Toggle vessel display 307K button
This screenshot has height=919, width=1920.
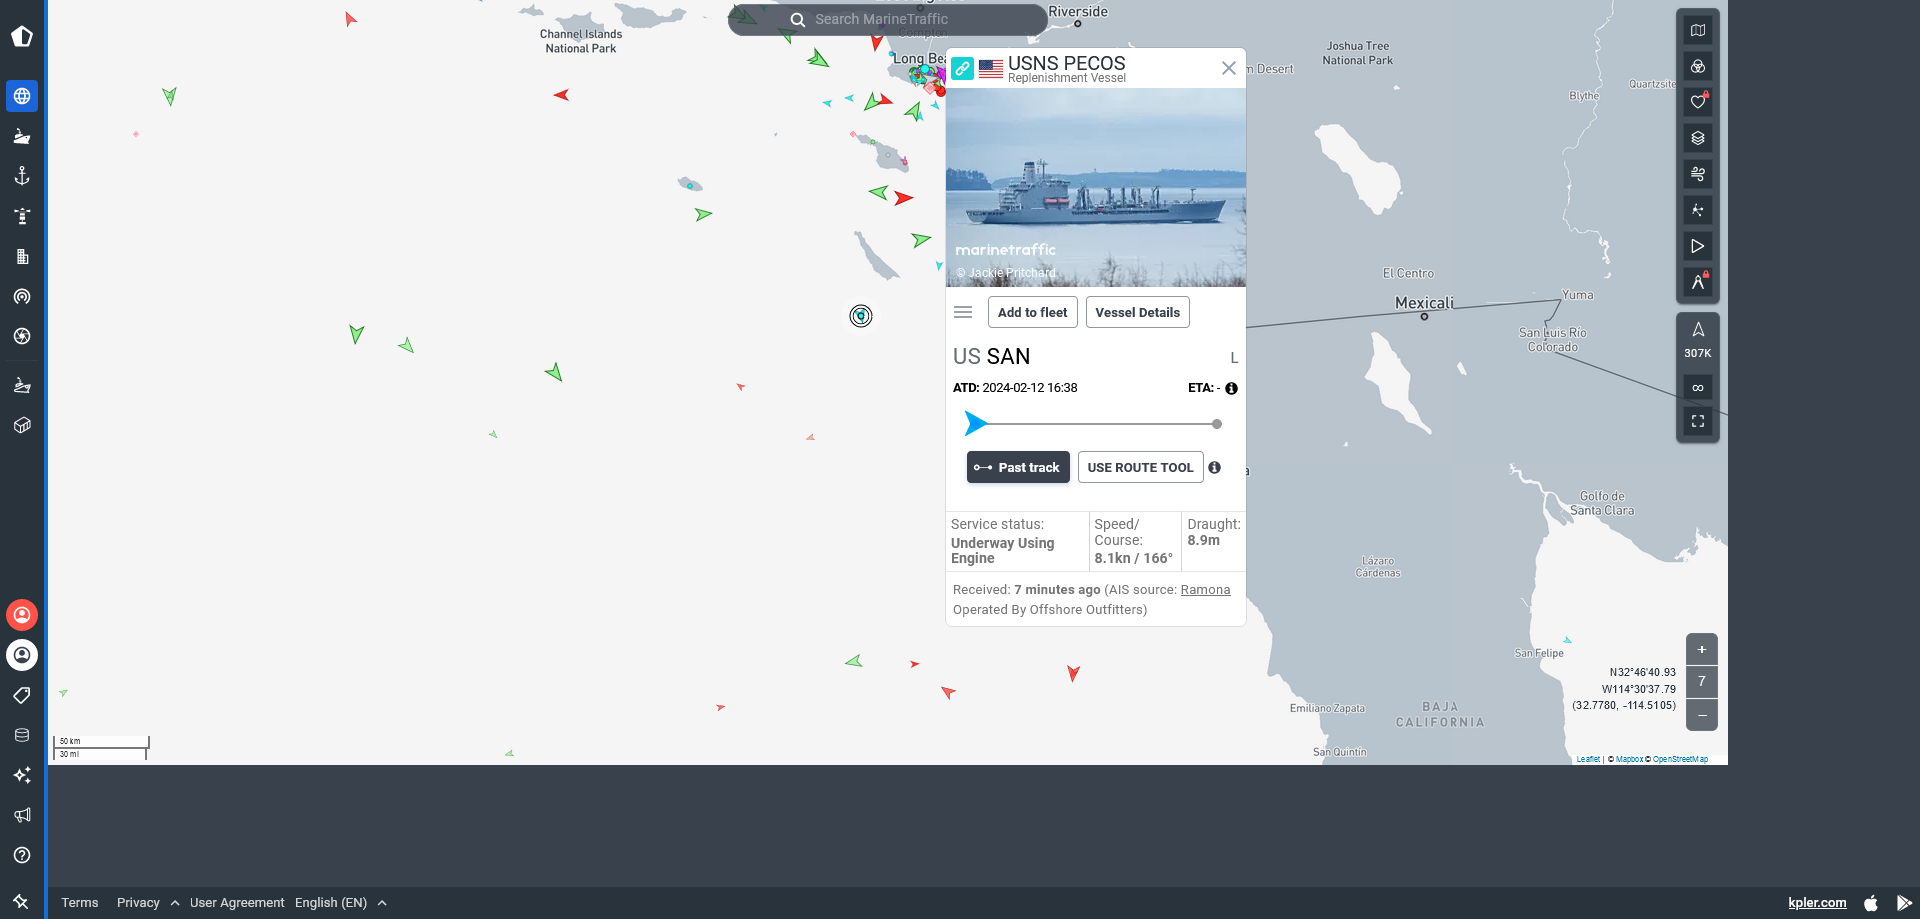1698,340
